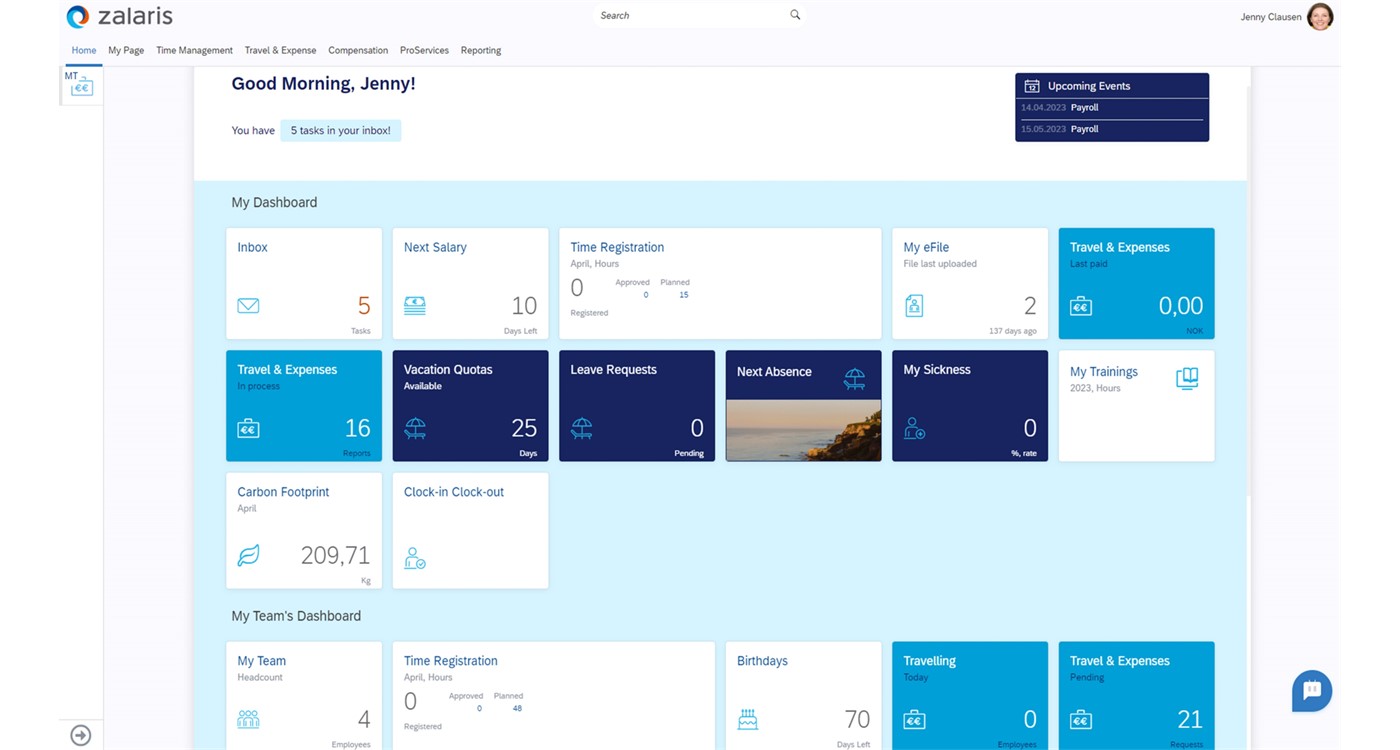
Task: Click into the Search input field
Action: click(x=690, y=16)
